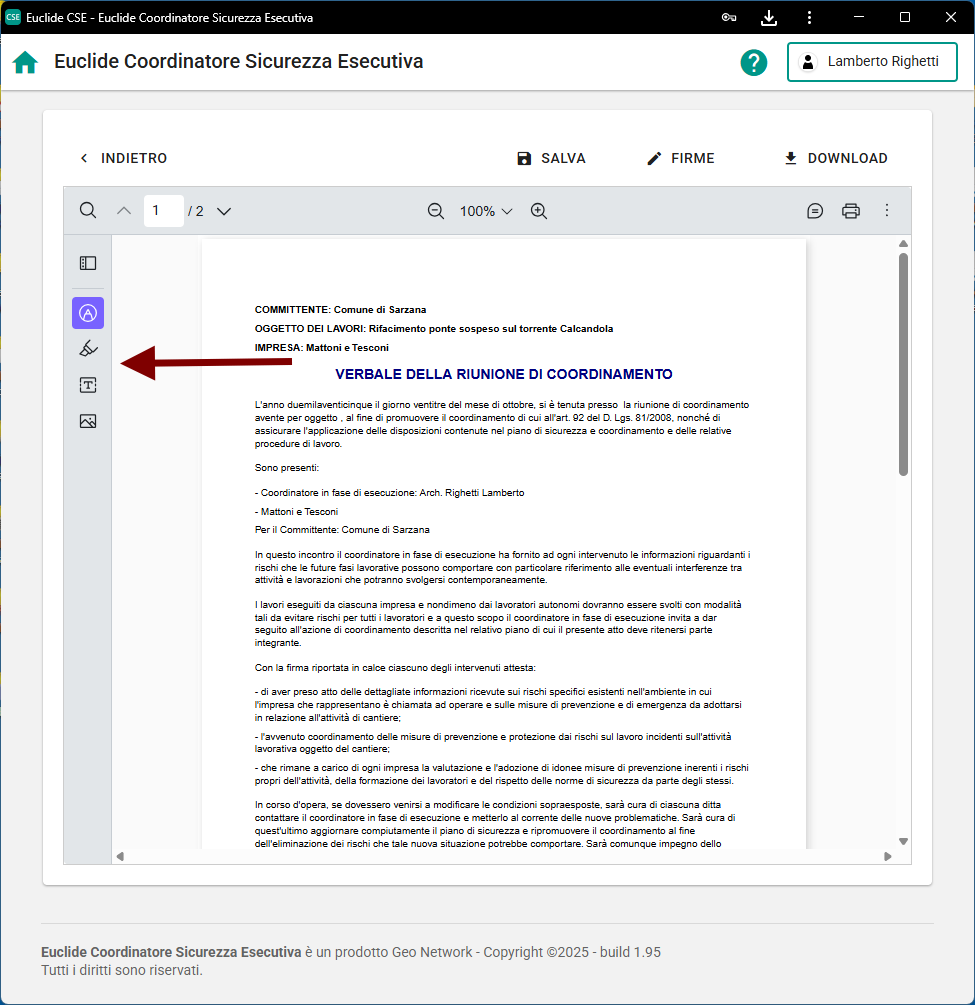Click the zoom out magnifier icon
Viewport: 975px width, 1005px height.
point(436,211)
